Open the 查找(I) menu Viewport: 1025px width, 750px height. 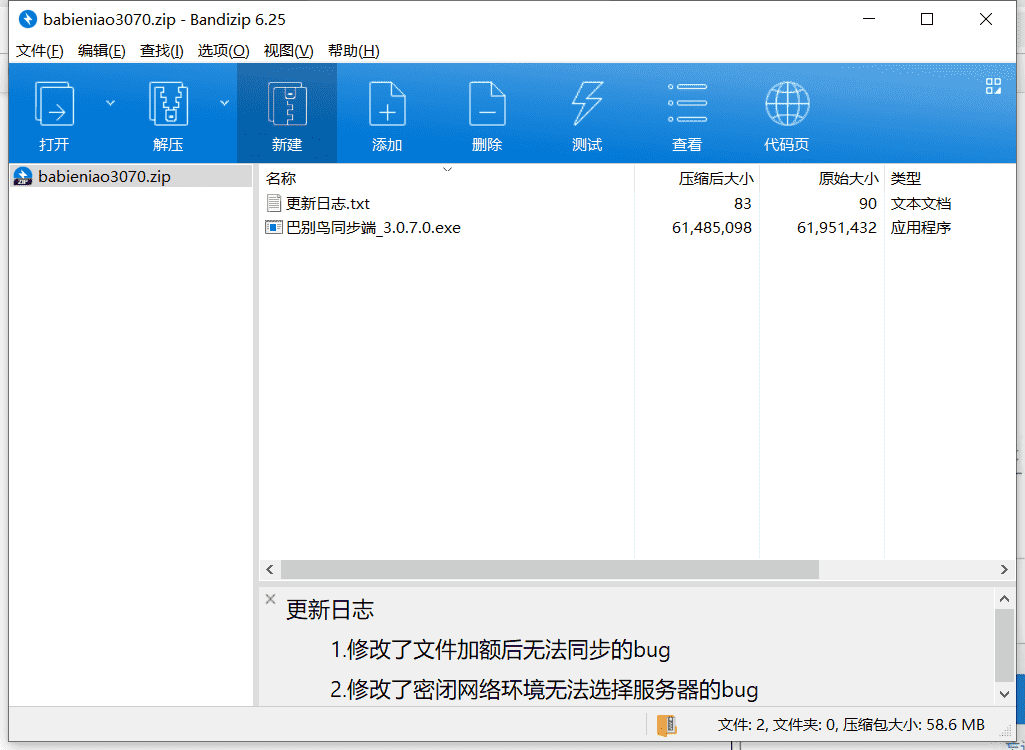point(161,51)
